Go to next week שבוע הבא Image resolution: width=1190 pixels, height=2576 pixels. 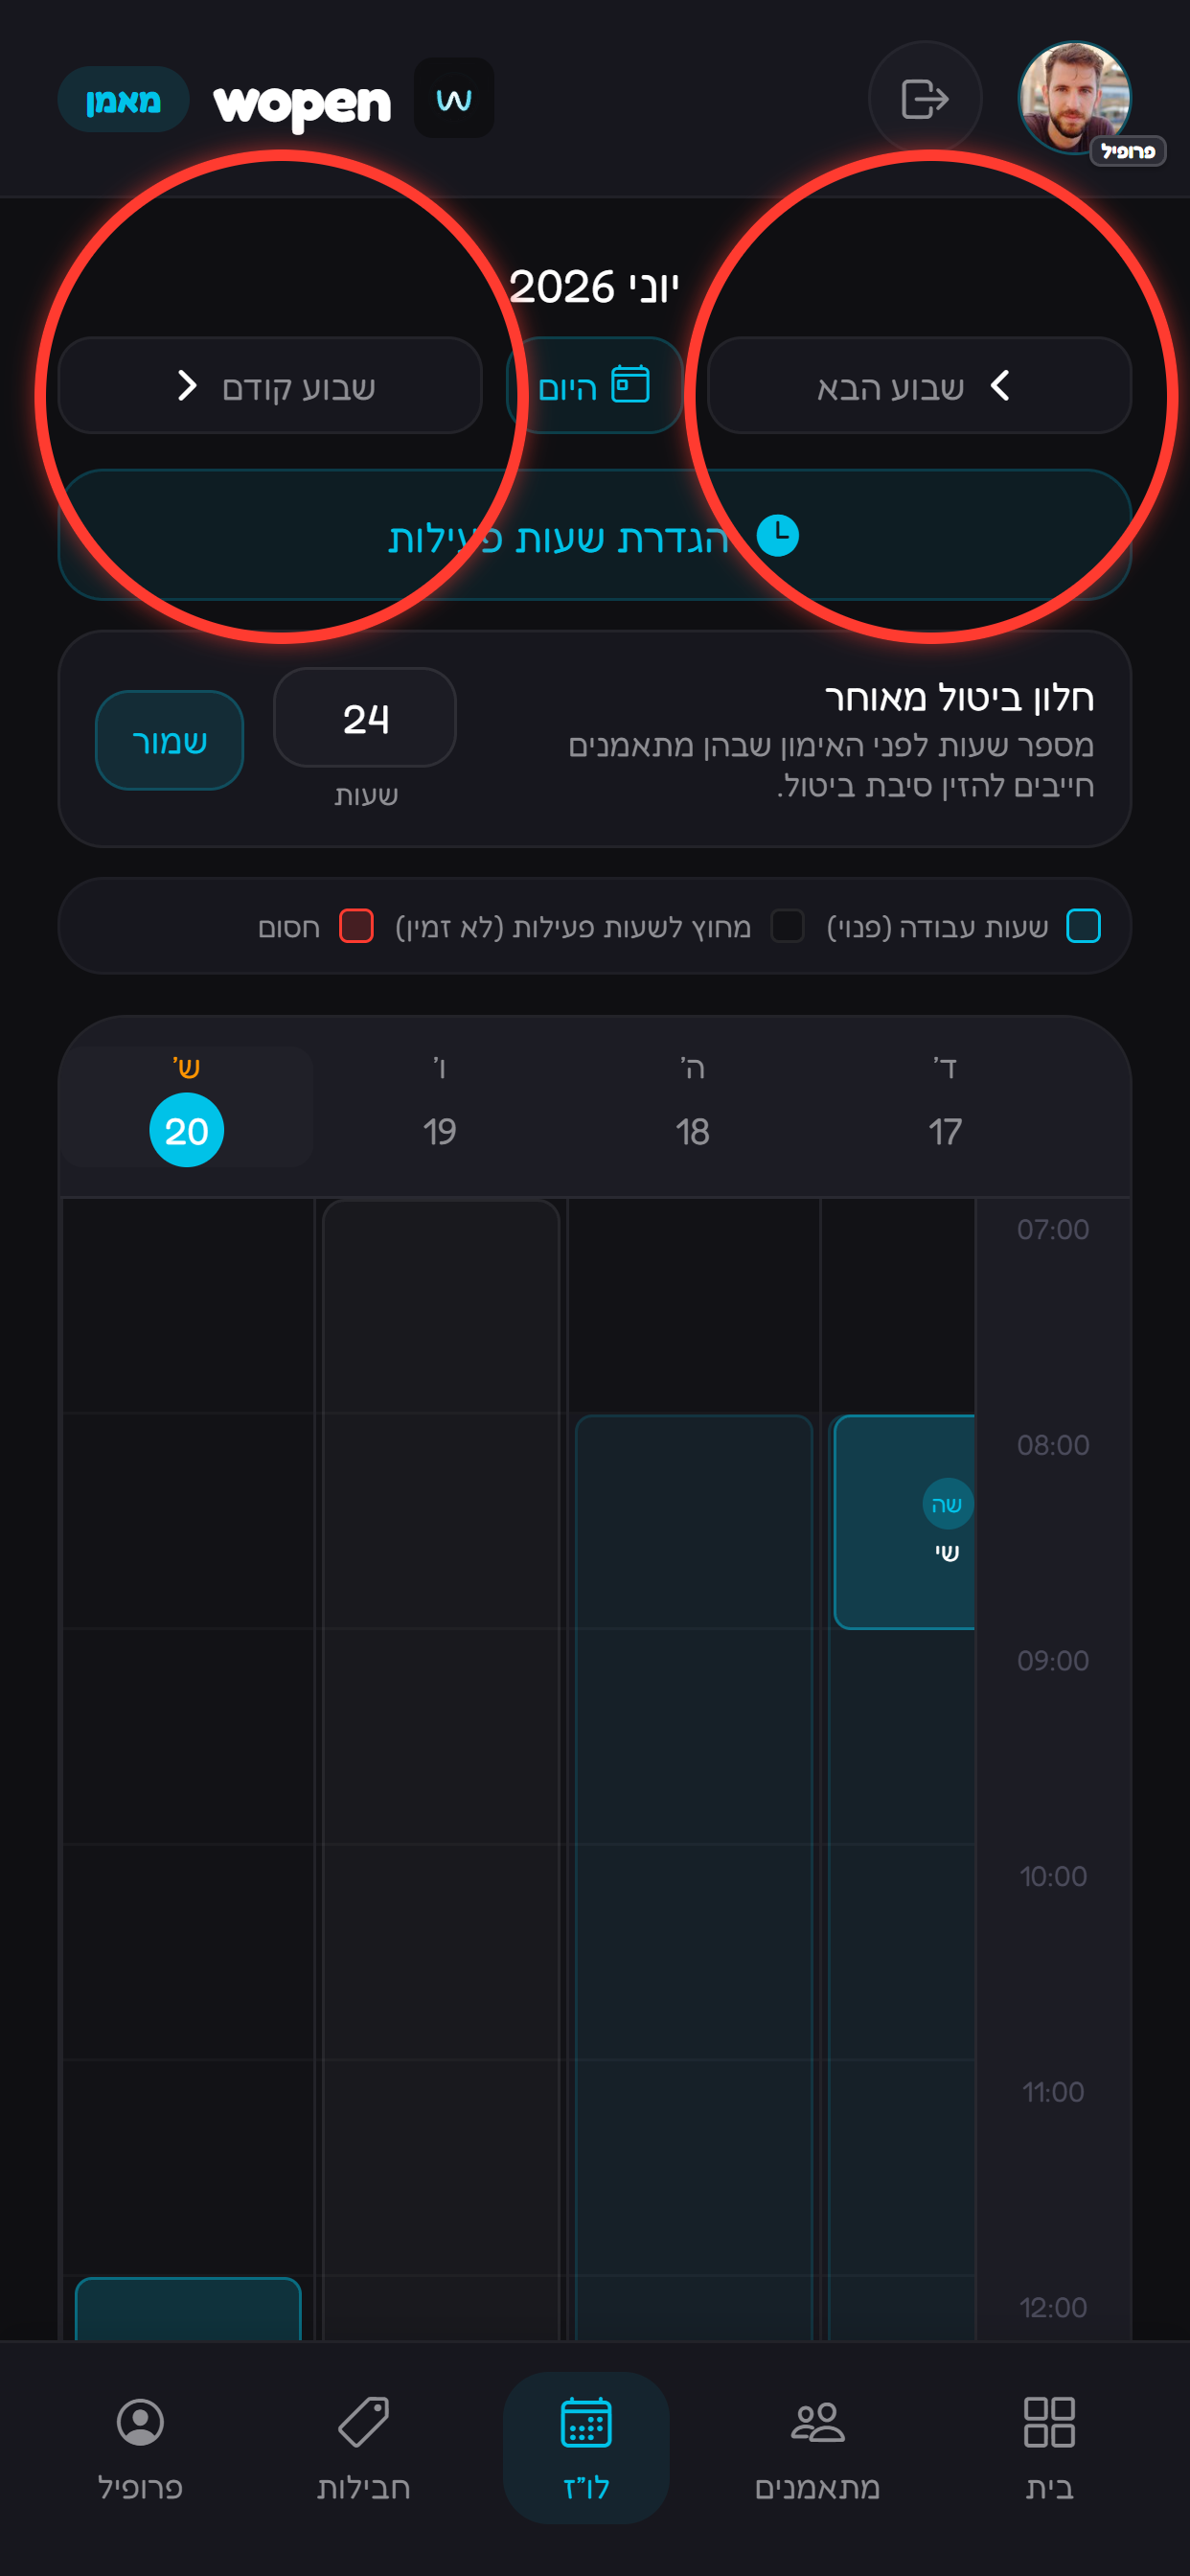(x=919, y=386)
